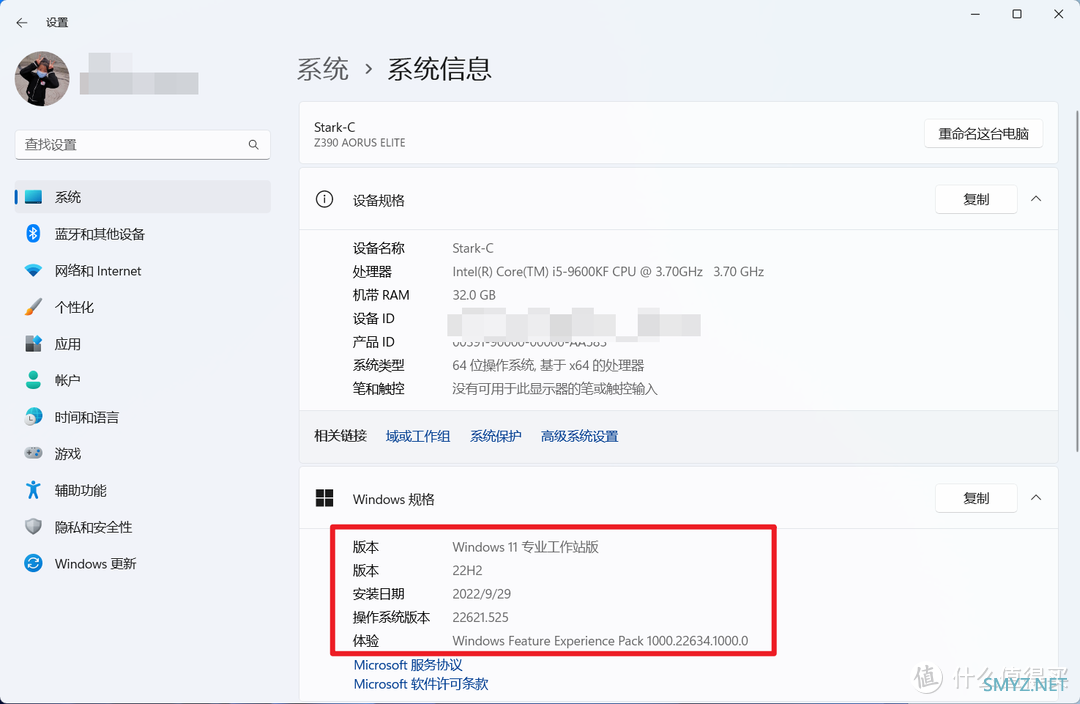Click the Windows 规格 header text
The image size is (1080, 704).
(x=393, y=499)
